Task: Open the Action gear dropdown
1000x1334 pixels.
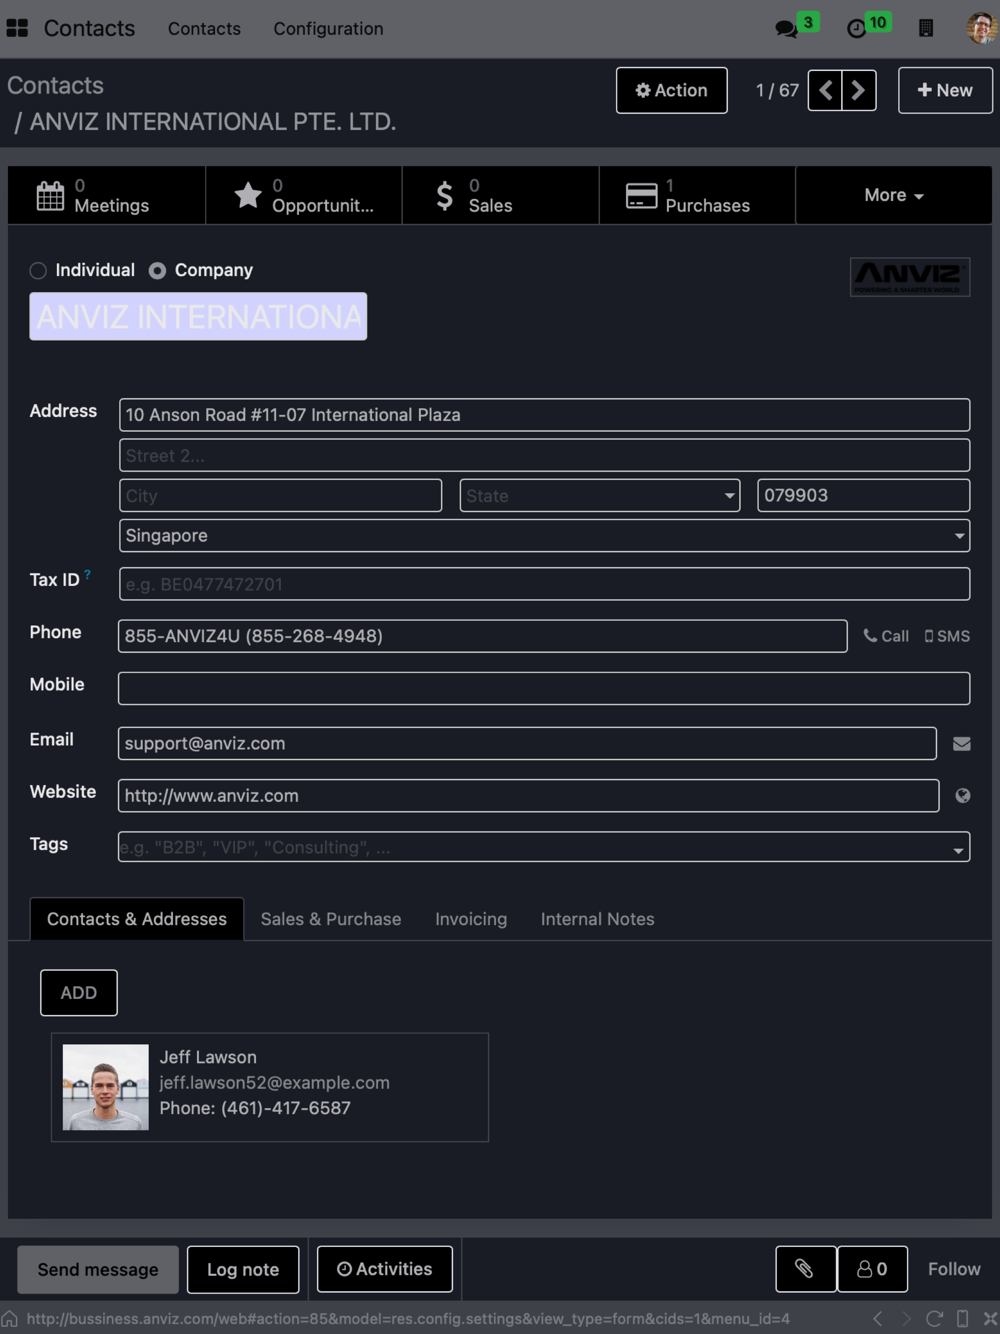Action: (672, 90)
